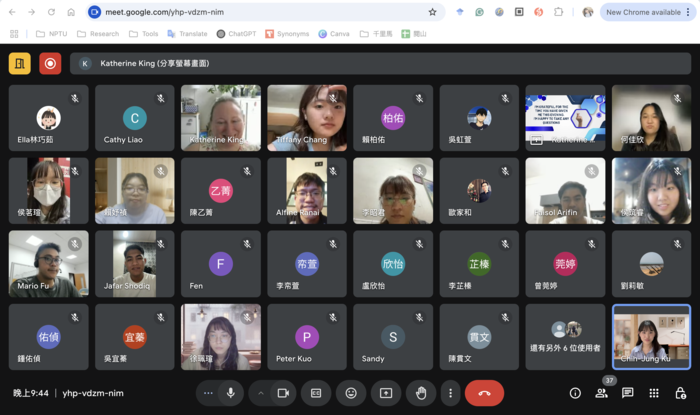
Task: Open the Translate bookmark
Action: point(187,33)
